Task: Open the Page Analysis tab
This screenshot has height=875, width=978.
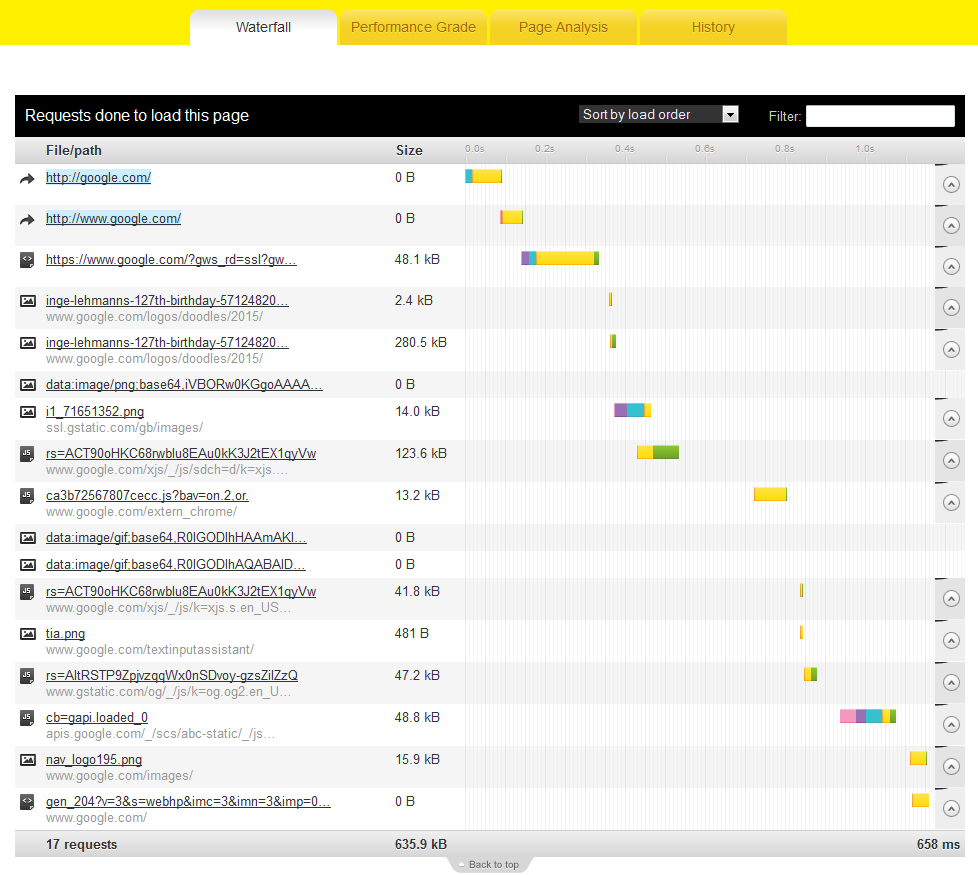Action: [563, 27]
